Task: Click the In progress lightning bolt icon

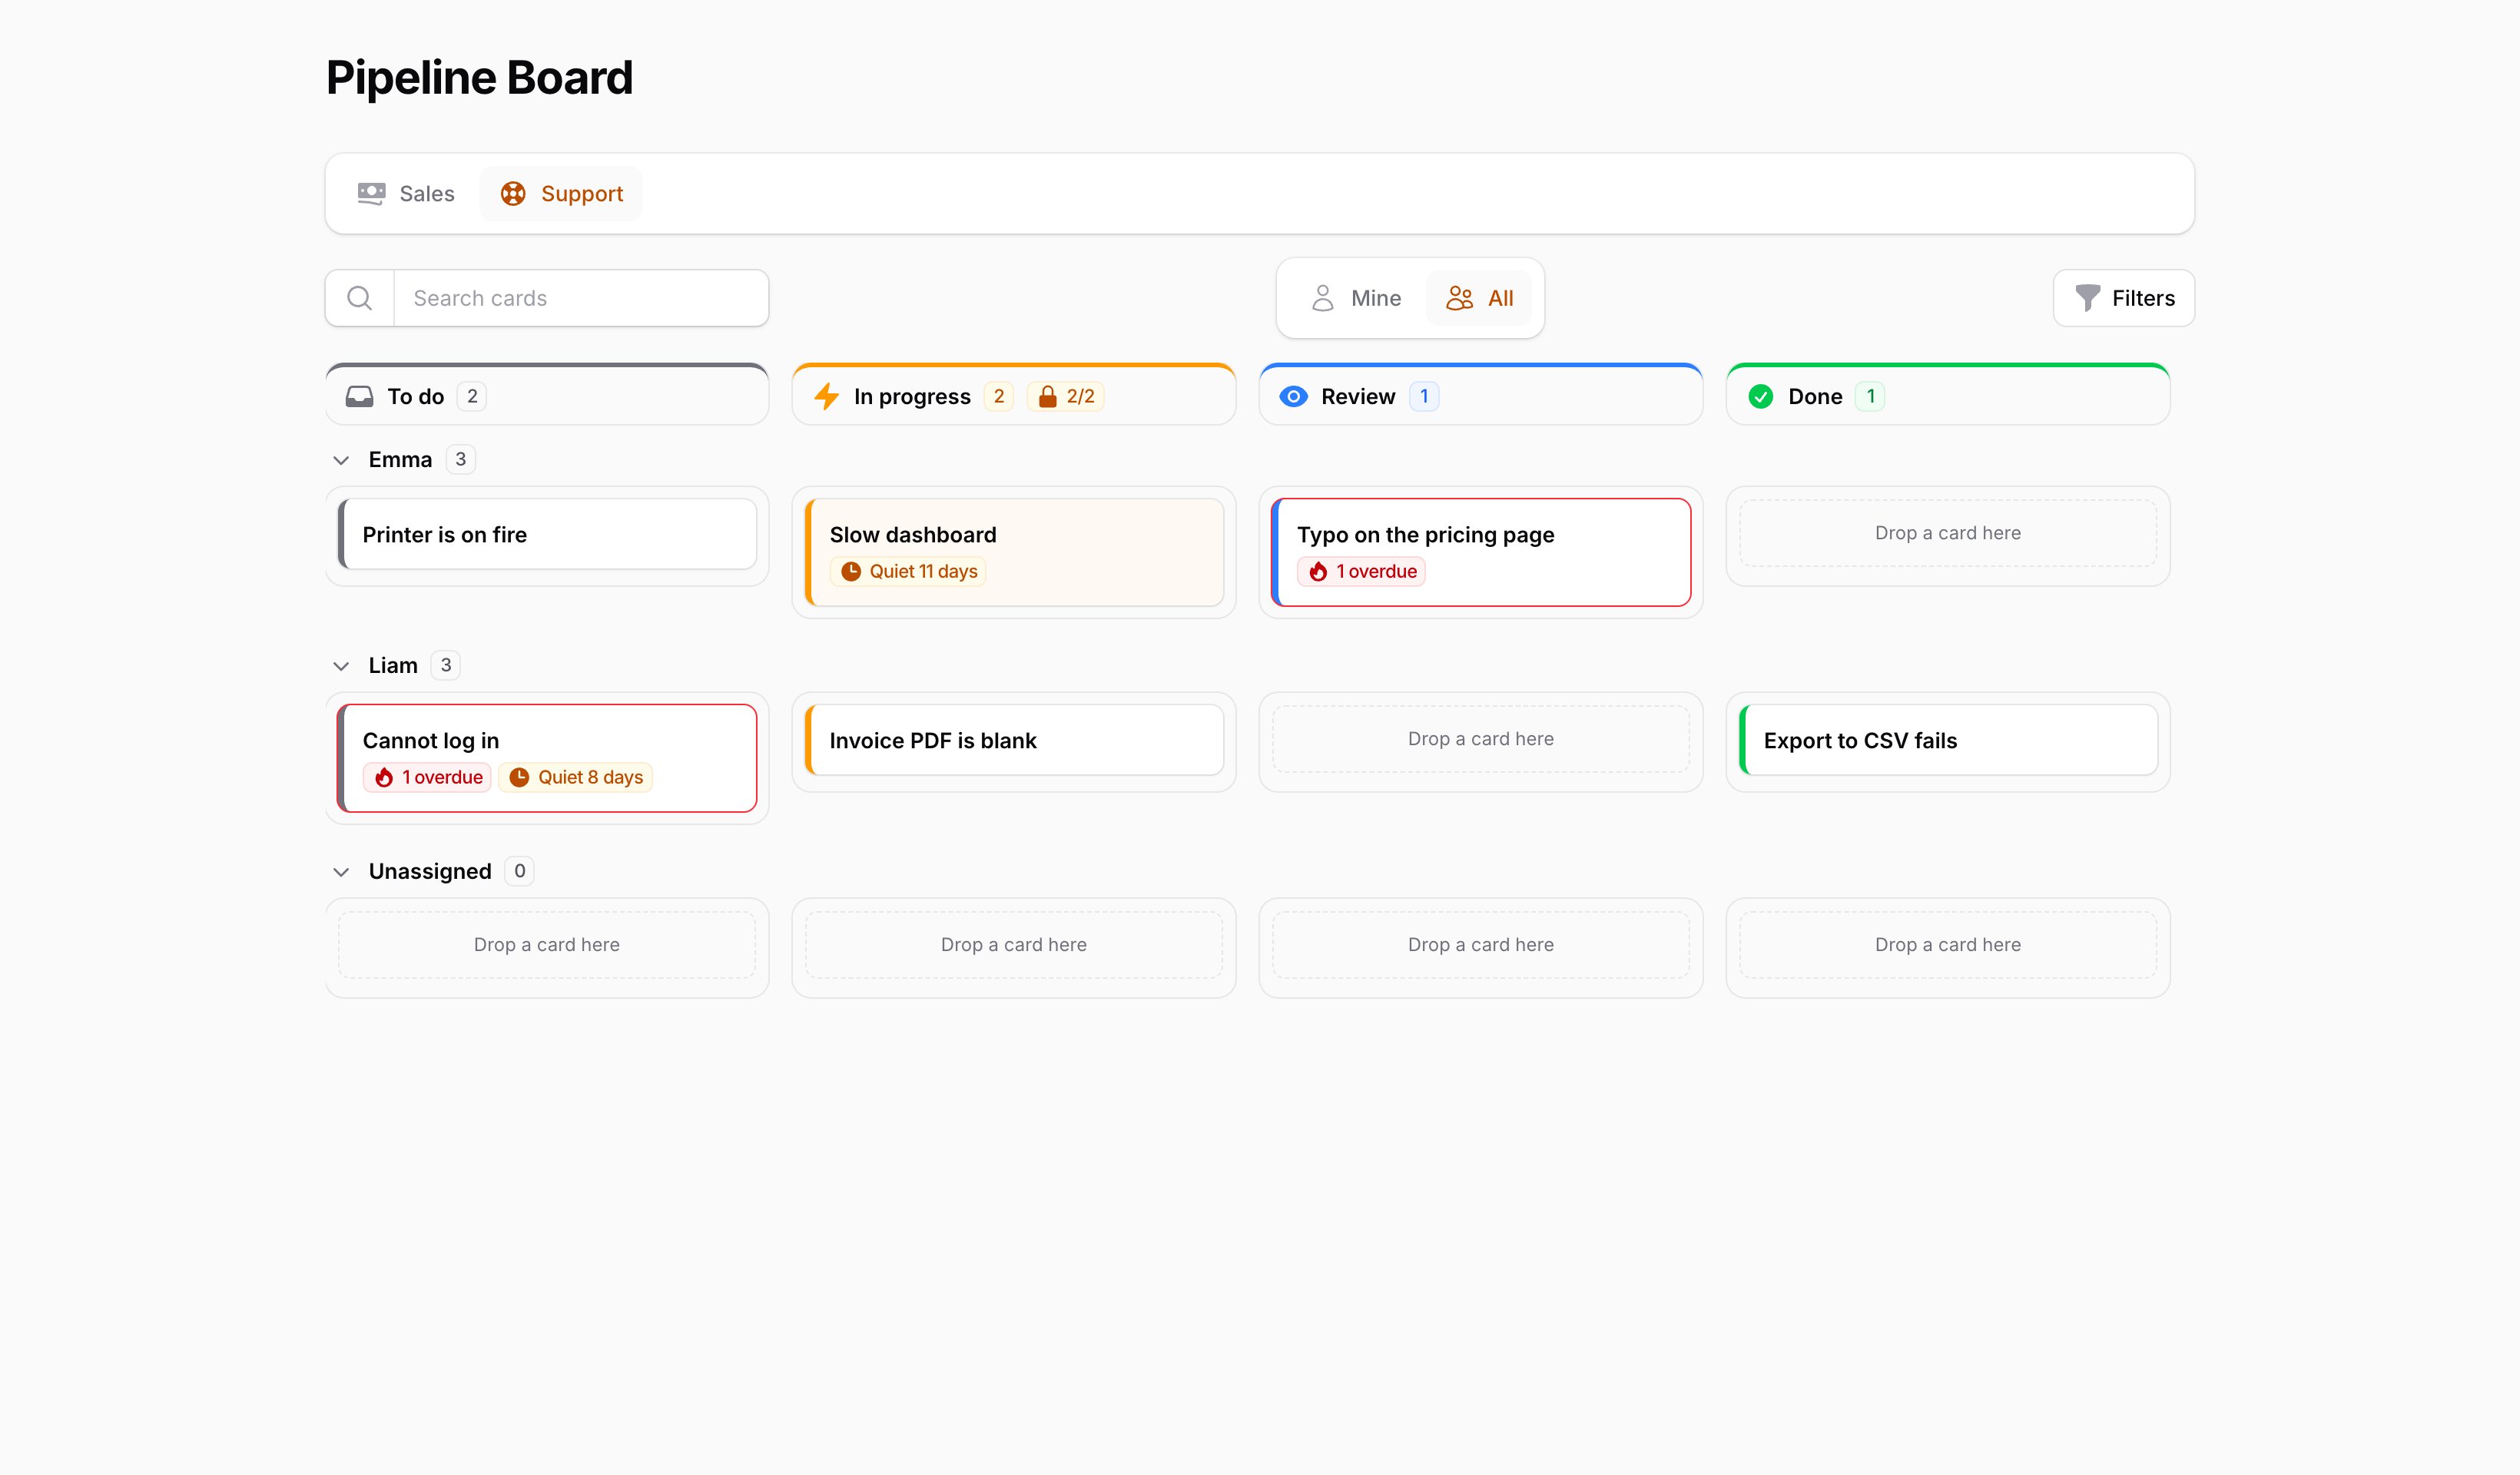Action: coord(826,397)
